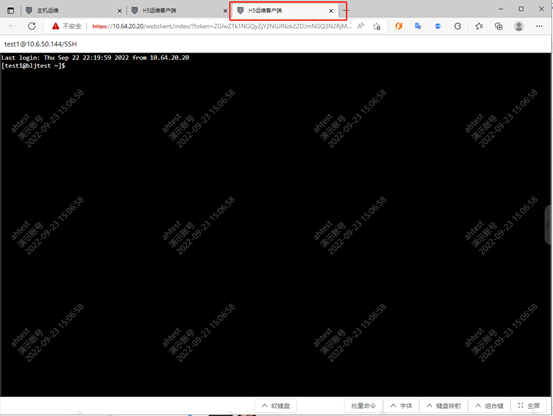Viewport: 553px width, 416px height.
Task: Click the translate extension icon
Action: coord(418,26)
